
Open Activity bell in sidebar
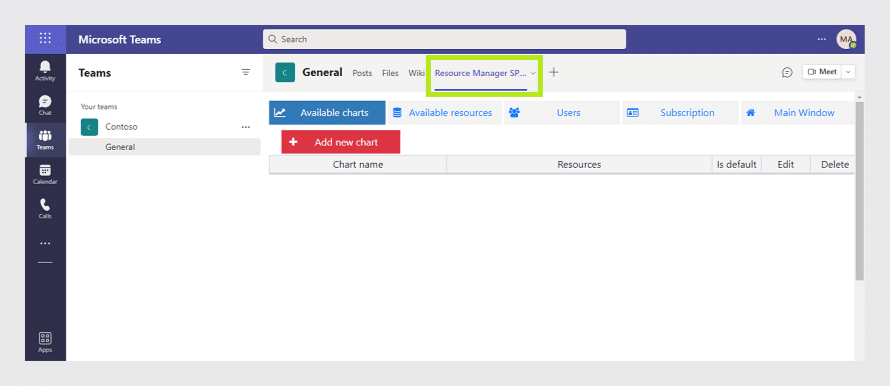click(x=45, y=71)
